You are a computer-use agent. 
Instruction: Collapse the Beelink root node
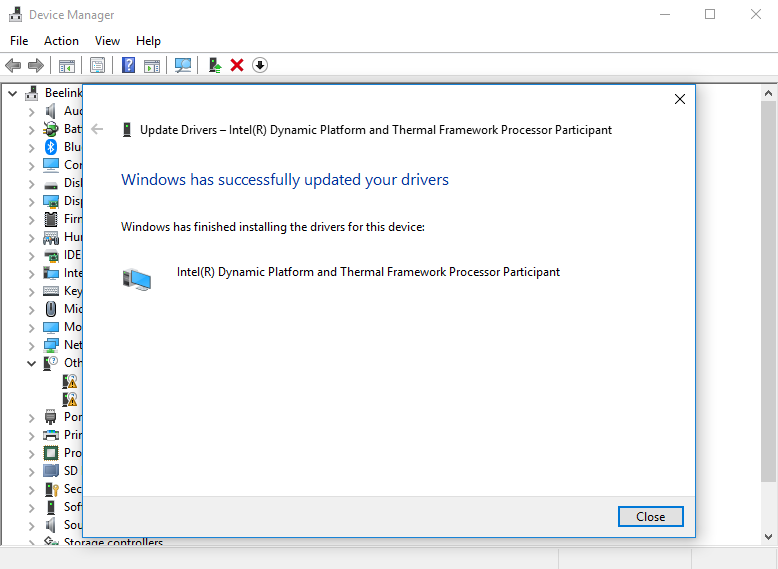pyautogui.click(x=13, y=93)
